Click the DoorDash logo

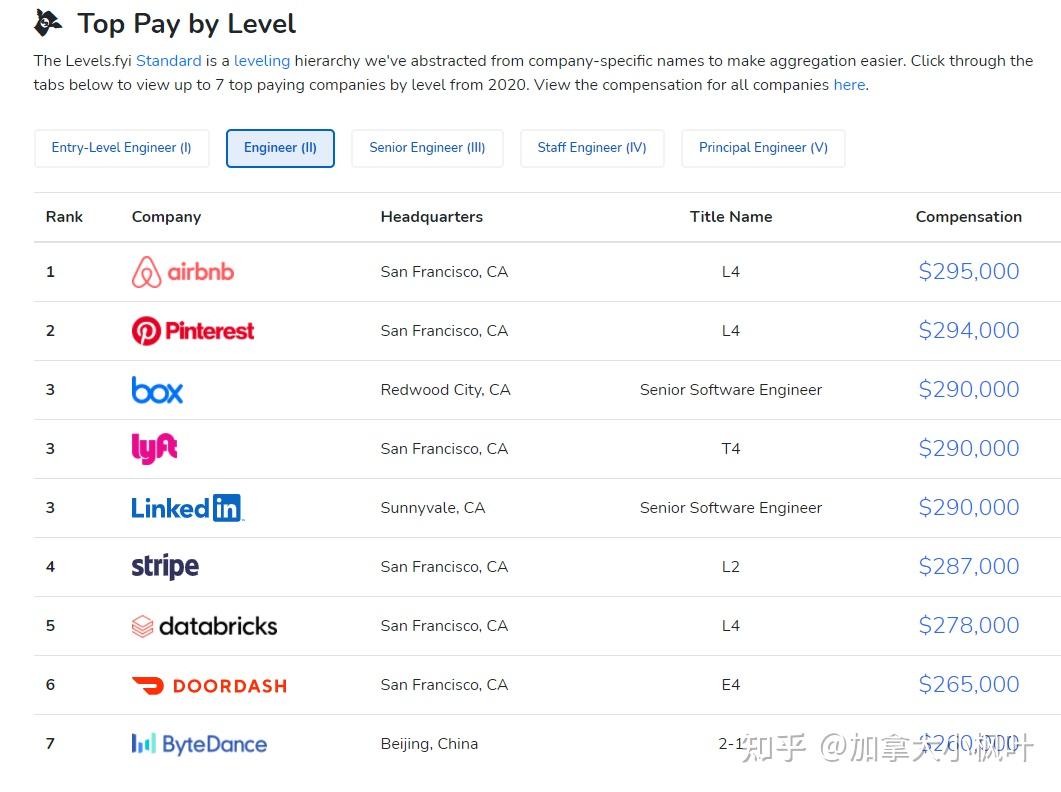tap(209, 686)
